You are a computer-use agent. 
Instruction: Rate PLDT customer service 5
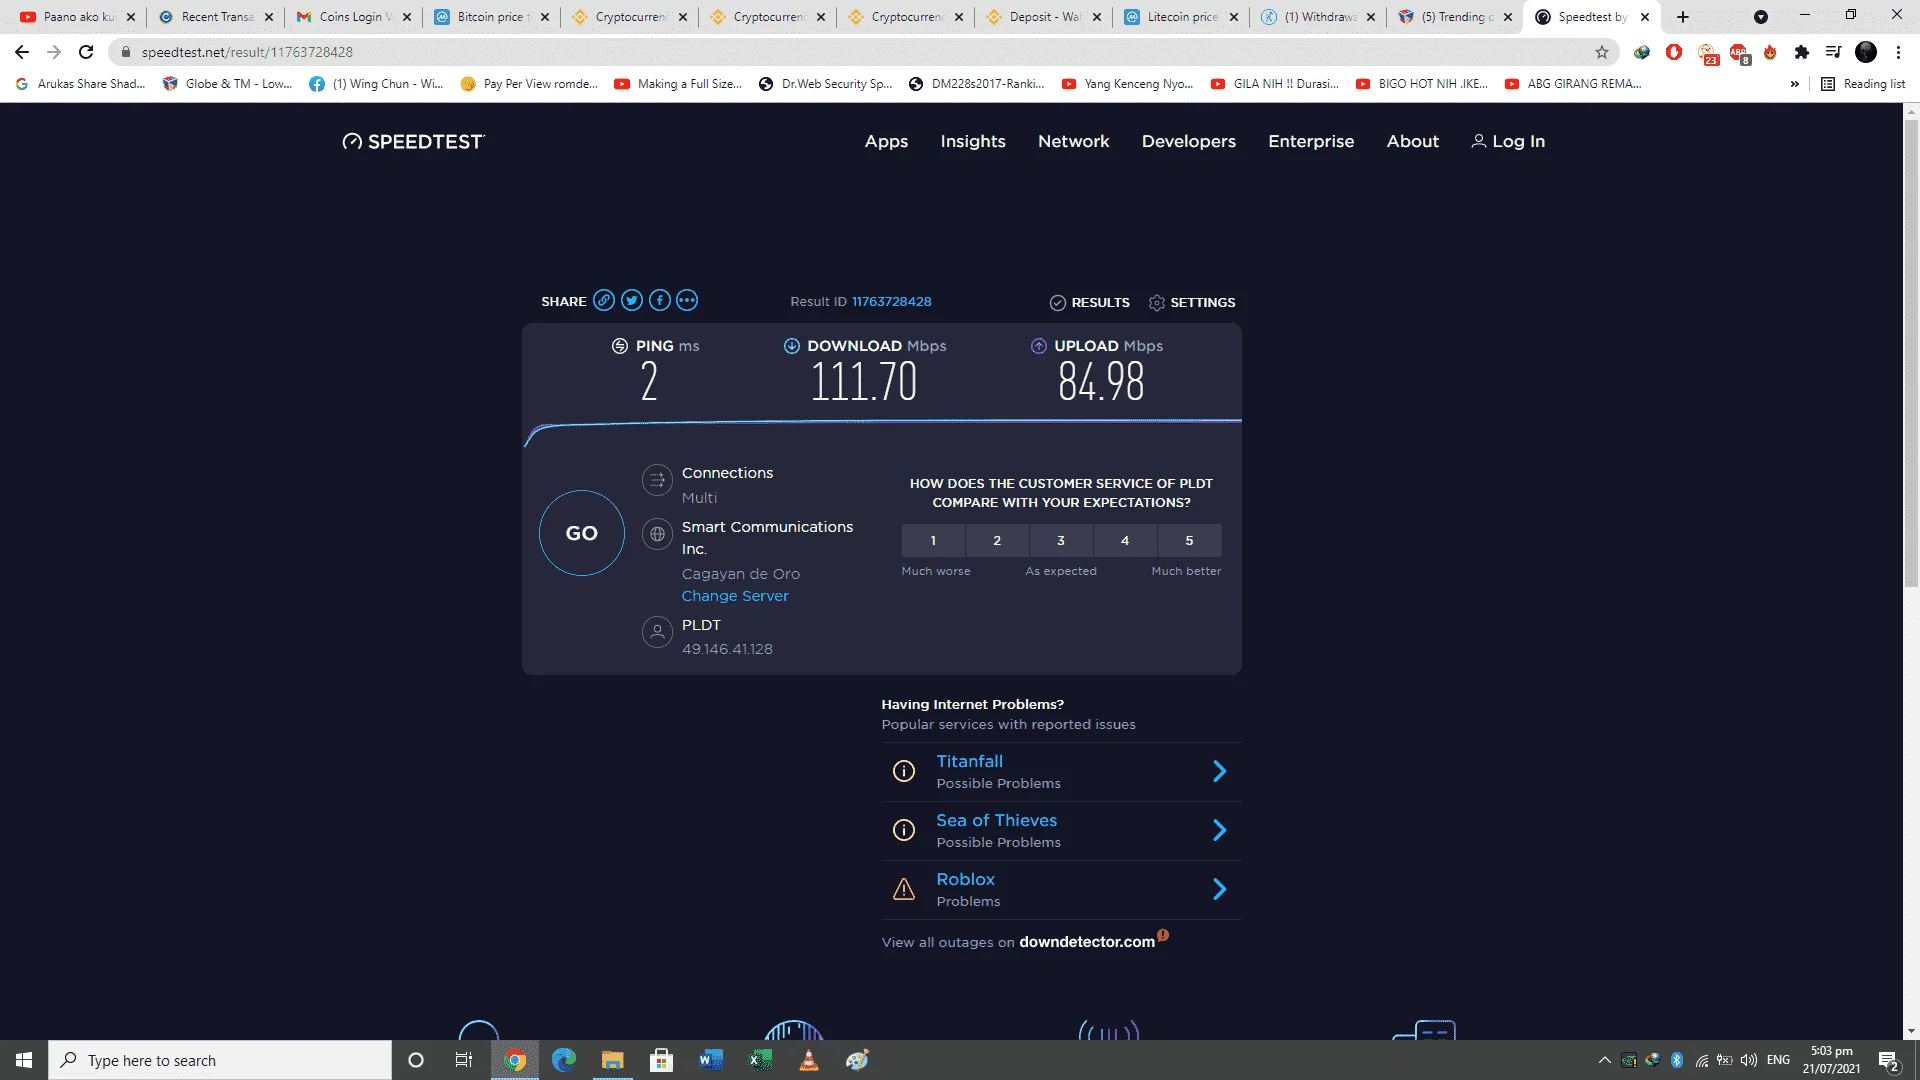(1189, 540)
